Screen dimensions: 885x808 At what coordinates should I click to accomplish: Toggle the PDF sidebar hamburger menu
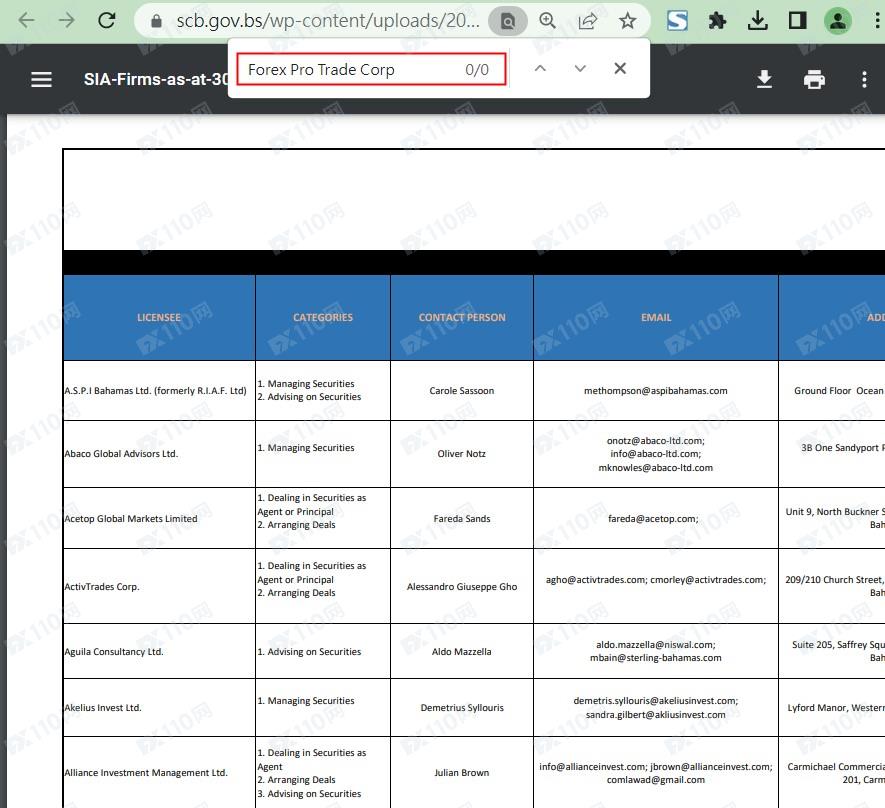point(41,79)
